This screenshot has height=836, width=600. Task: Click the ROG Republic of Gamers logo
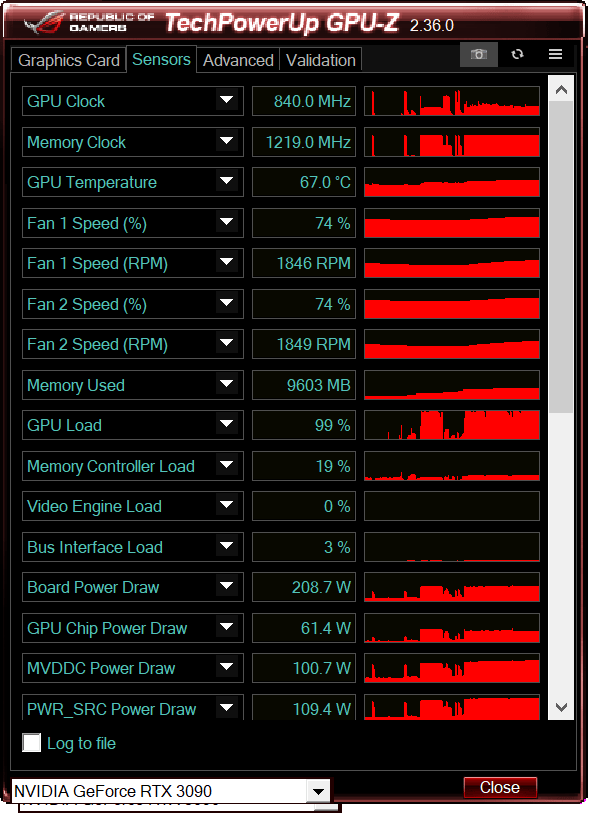pos(89,22)
